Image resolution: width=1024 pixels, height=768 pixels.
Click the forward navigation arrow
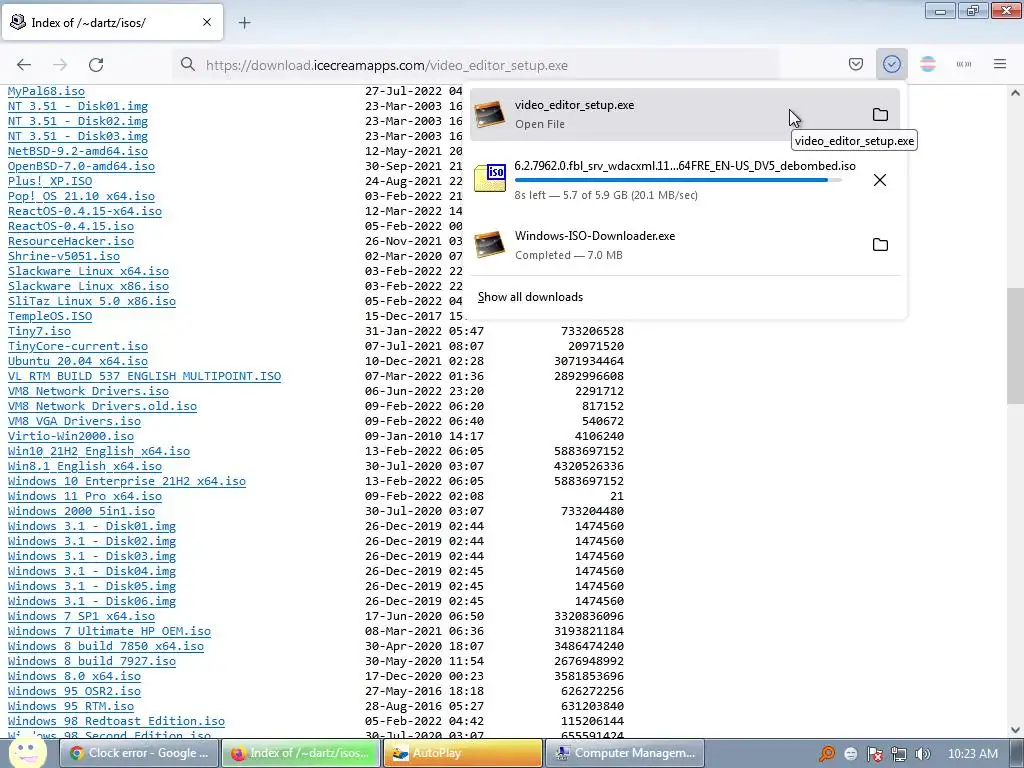[60, 65]
